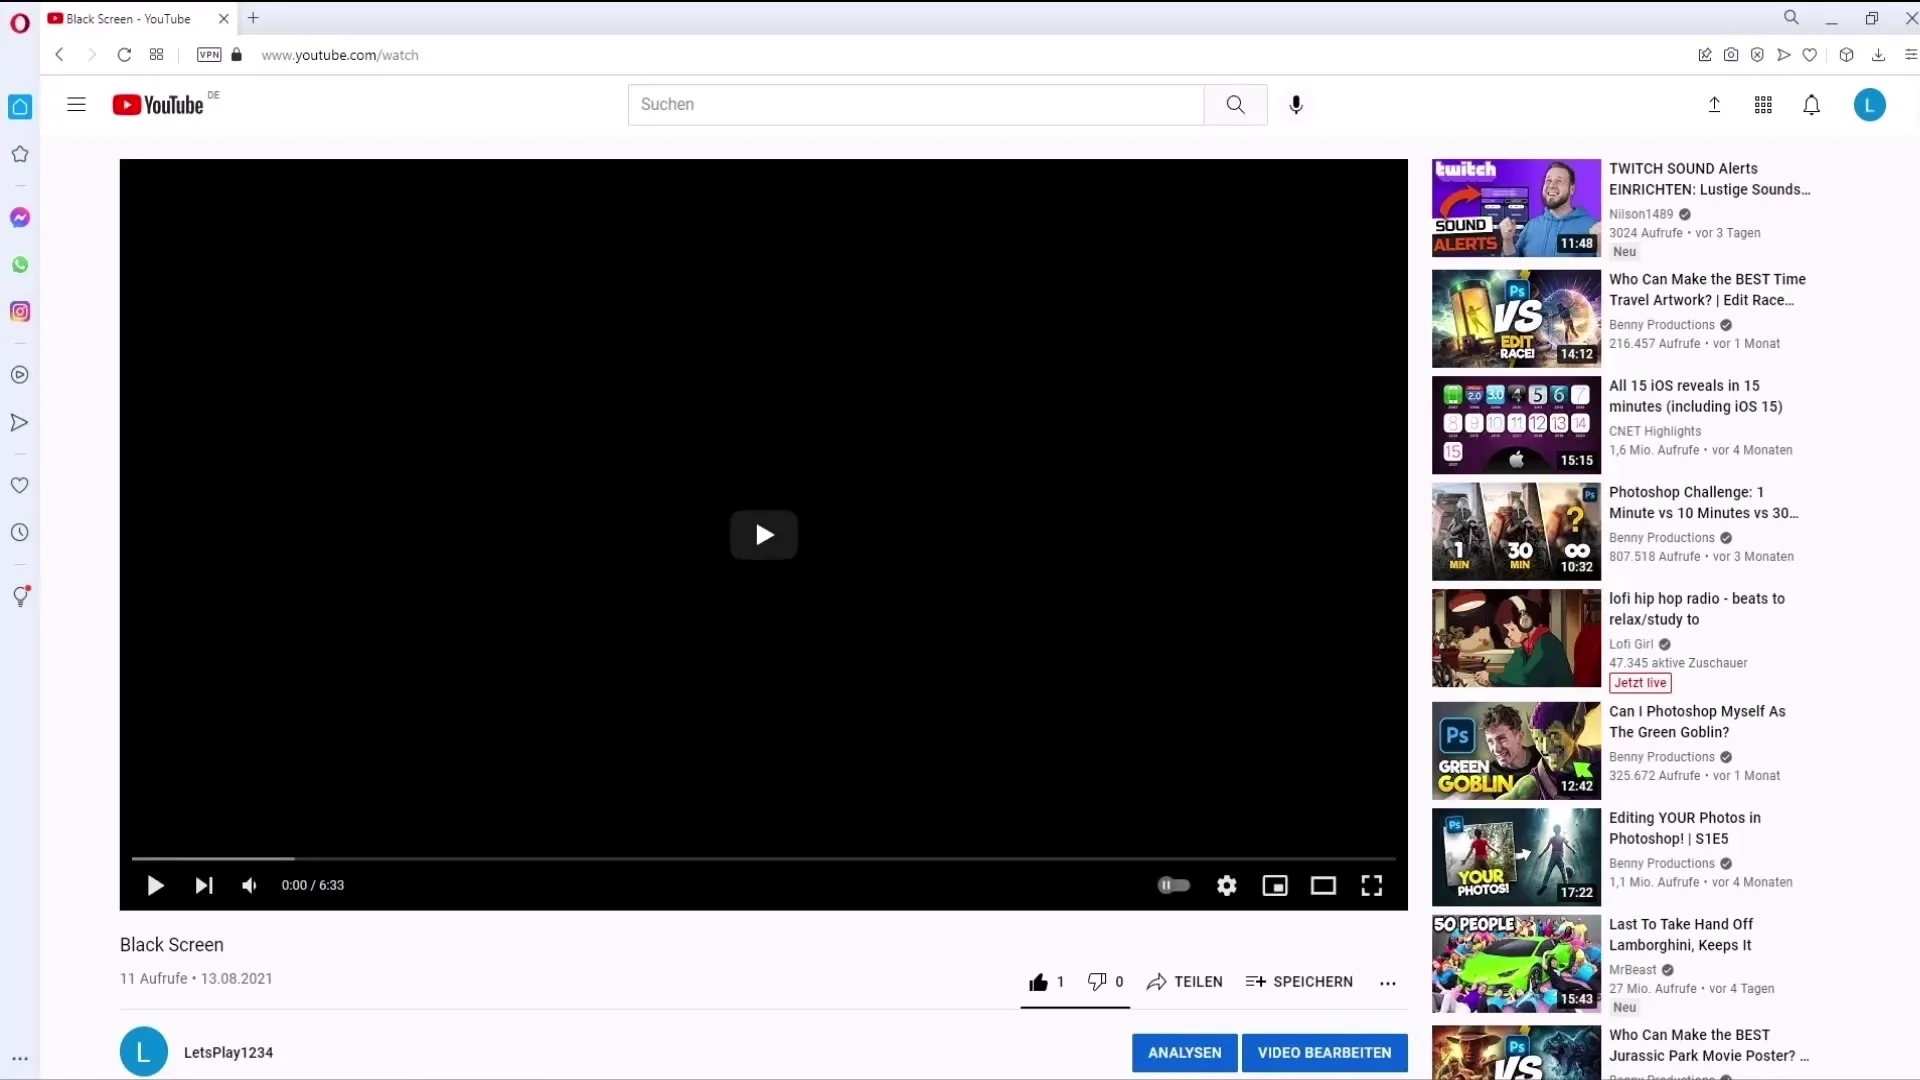Click the YouTube home menu hamburger icon
Screen dimensions: 1920x1080
[x=76, y=104]
